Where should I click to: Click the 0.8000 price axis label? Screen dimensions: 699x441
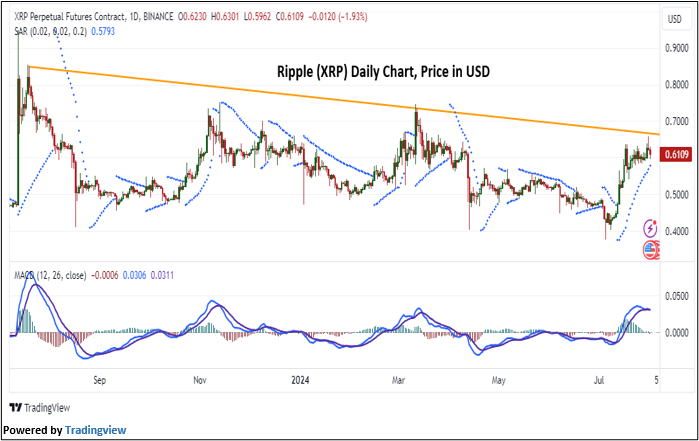pyautogui.click(x=677, y=85)
